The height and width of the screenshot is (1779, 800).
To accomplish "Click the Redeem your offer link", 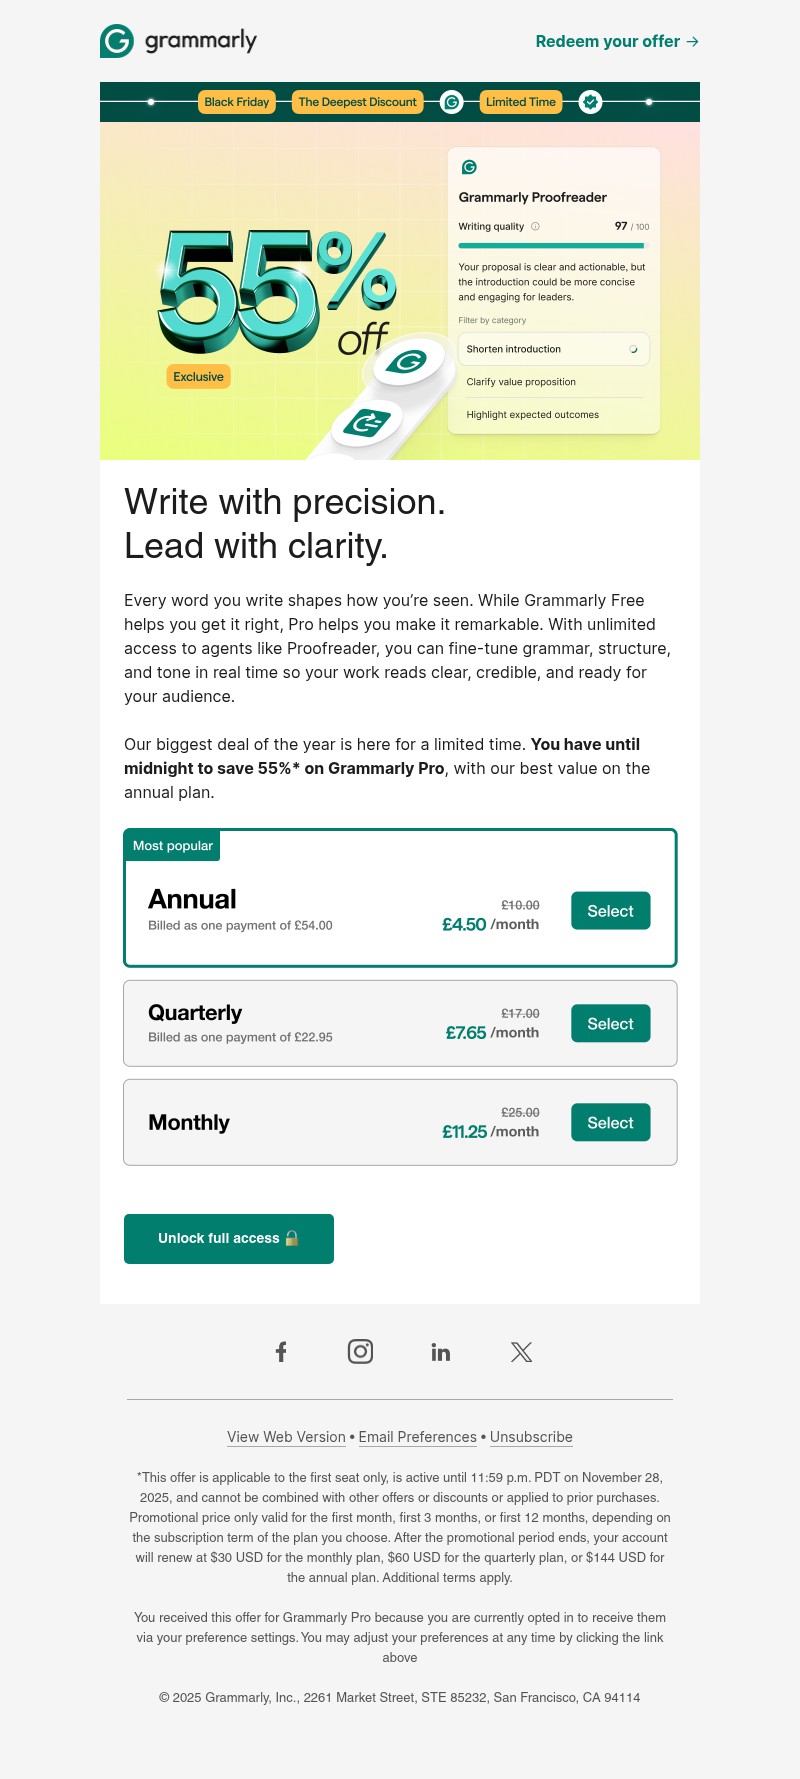I will (x=616, y=41).
